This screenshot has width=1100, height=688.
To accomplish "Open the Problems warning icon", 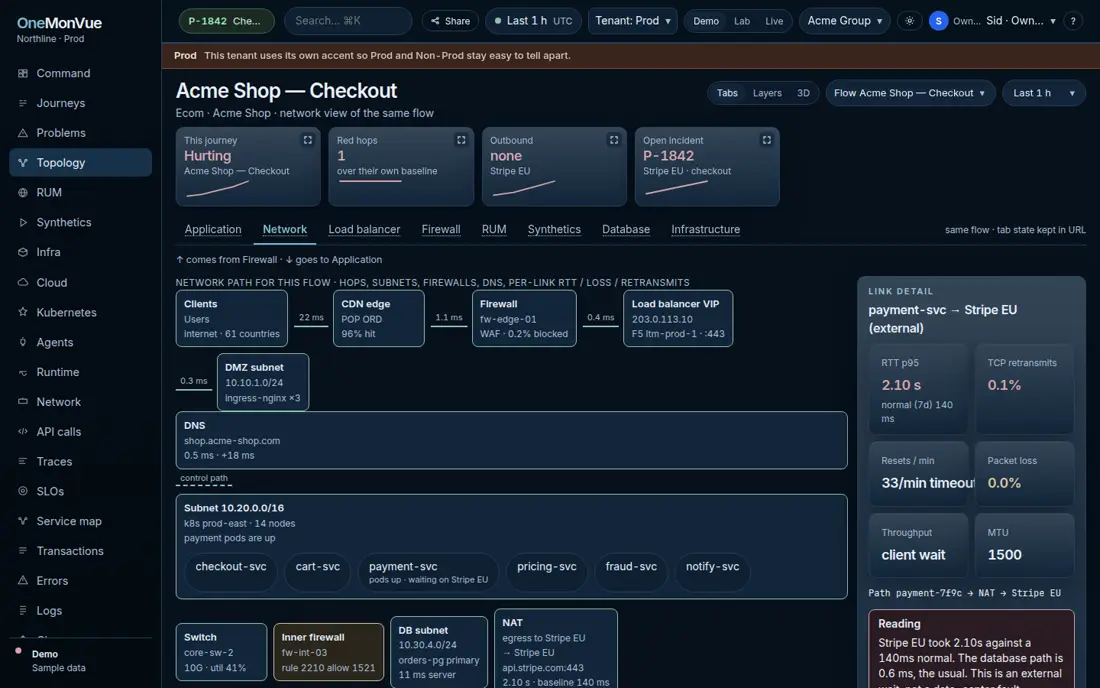I will 22,133.
